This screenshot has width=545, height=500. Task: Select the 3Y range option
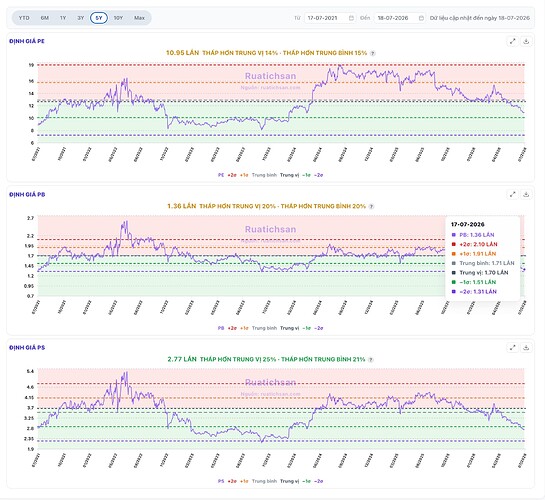(81, 18)
